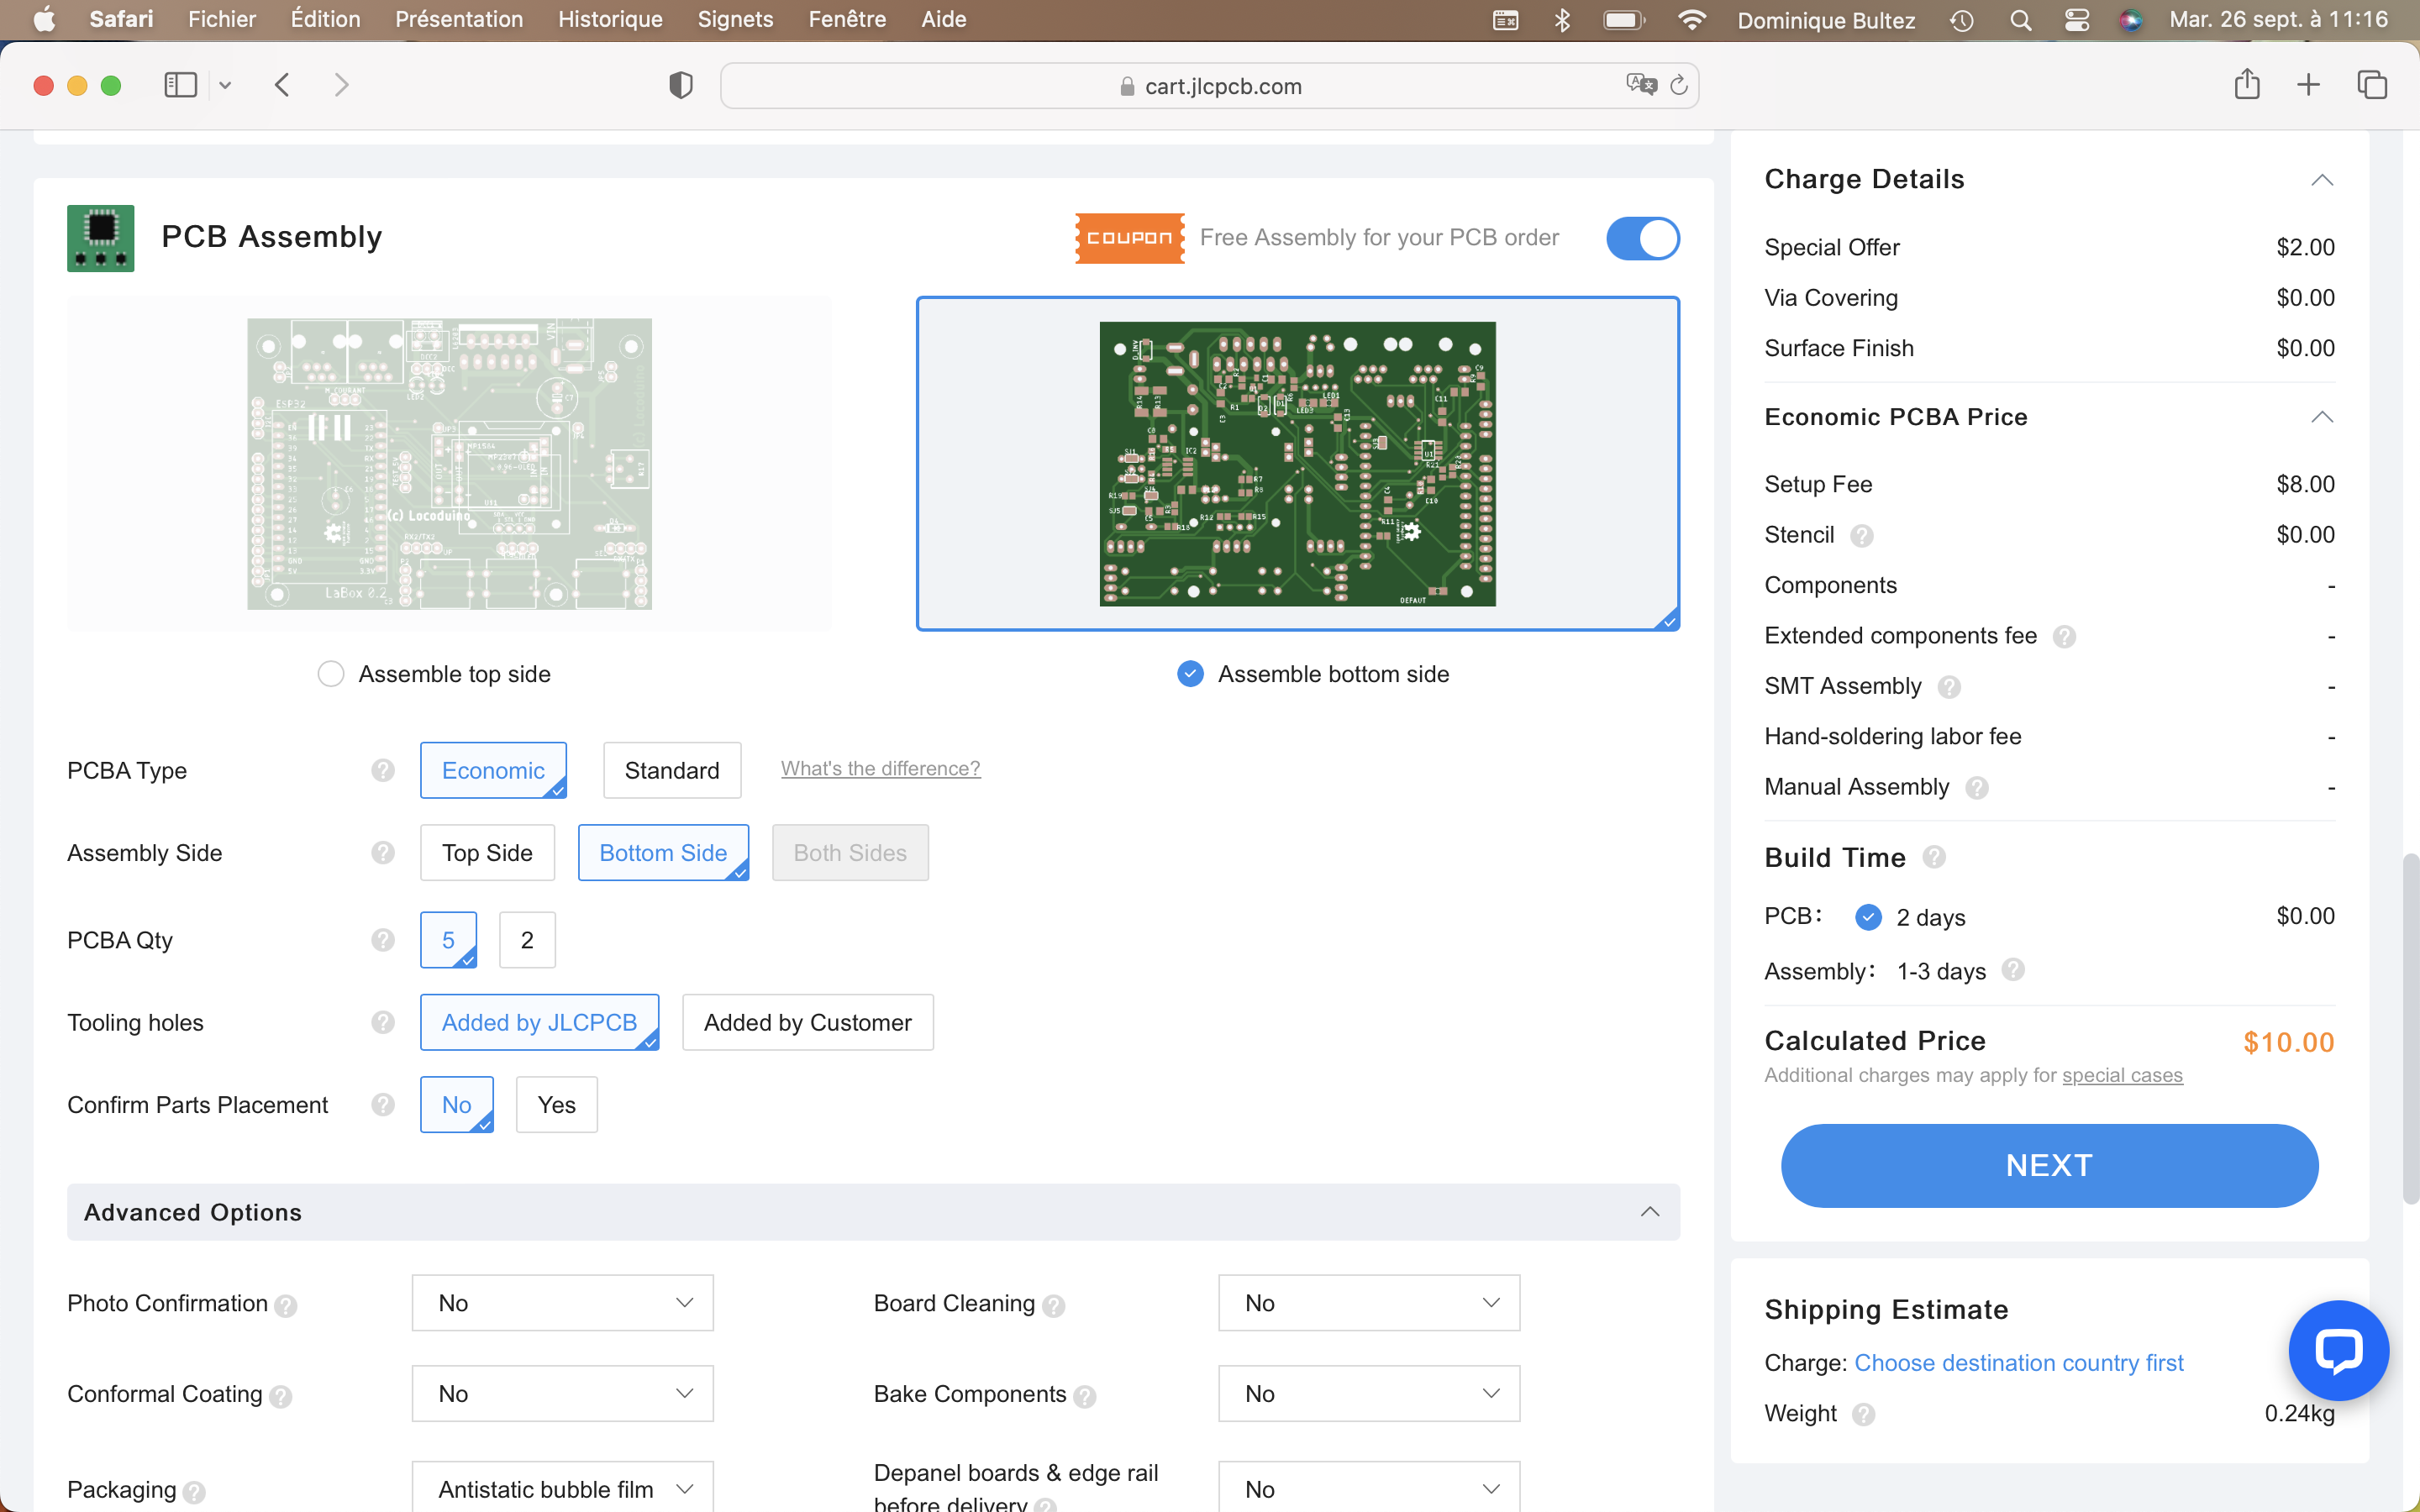Open the Fenêtre menu
Viewport: 2420px width, 1512px height.
[x=847, y=19]
